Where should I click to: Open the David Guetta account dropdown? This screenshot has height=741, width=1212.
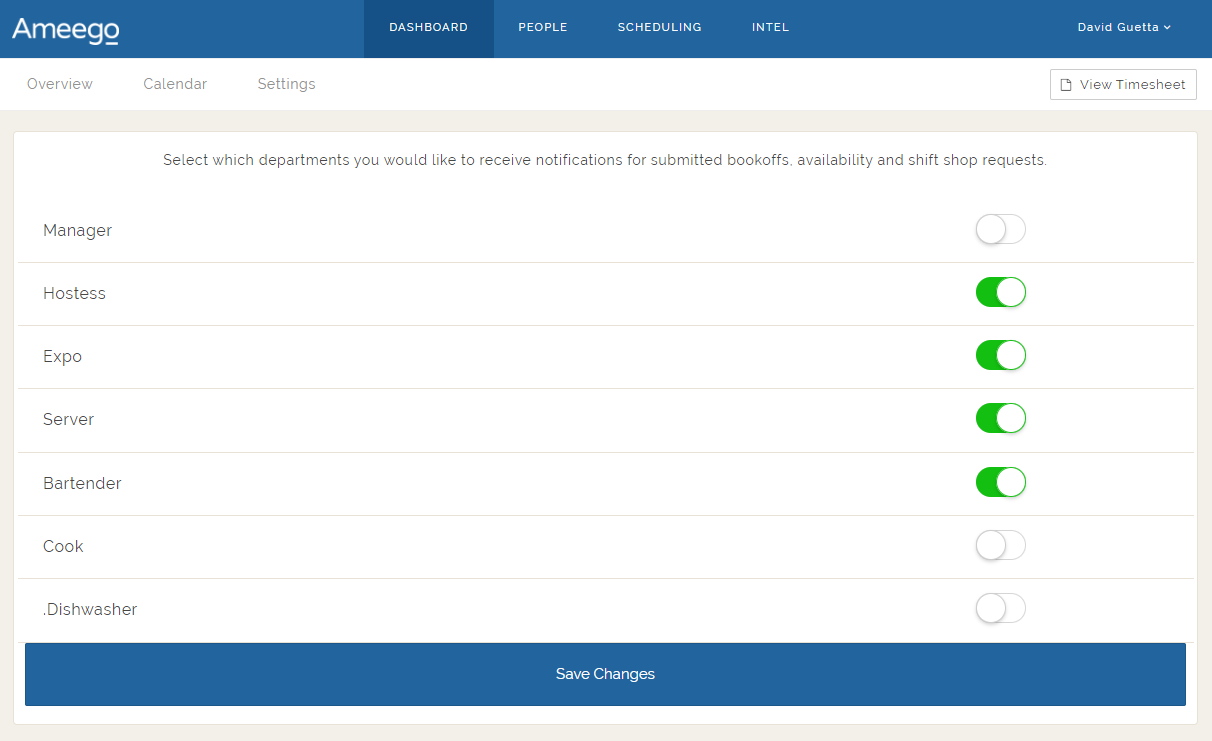[x=1124, y=27]
